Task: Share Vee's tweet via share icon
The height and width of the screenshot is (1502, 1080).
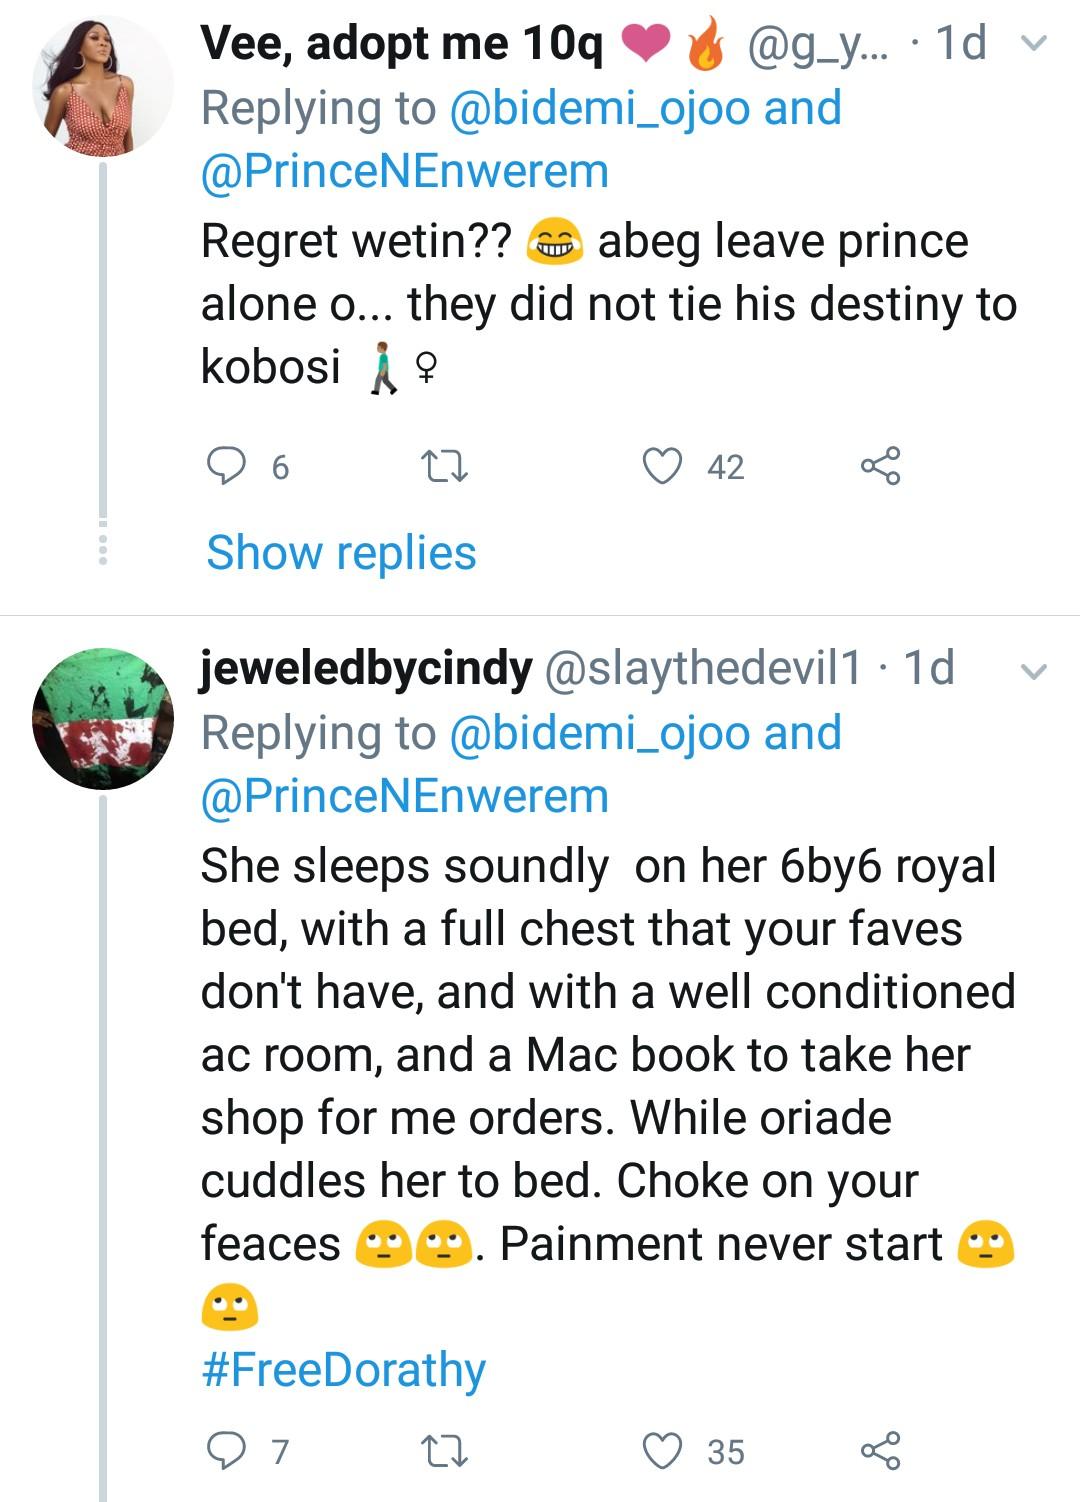Action: (880, 466)
